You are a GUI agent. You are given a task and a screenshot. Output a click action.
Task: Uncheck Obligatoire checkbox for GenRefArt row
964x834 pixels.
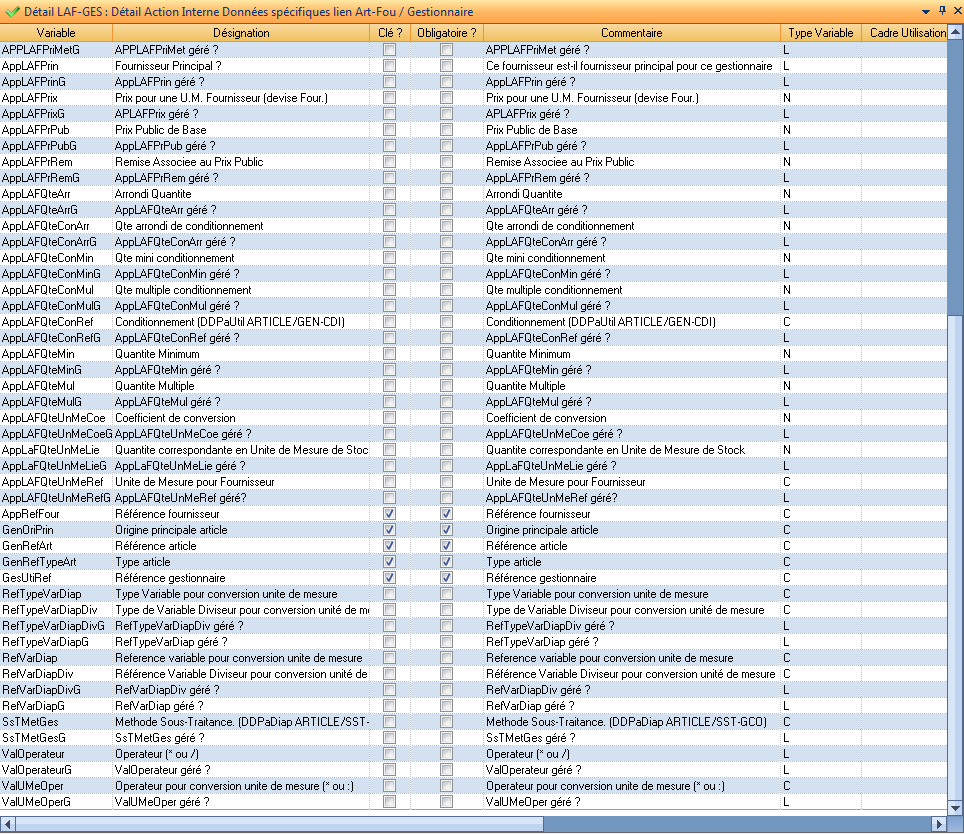446,546
